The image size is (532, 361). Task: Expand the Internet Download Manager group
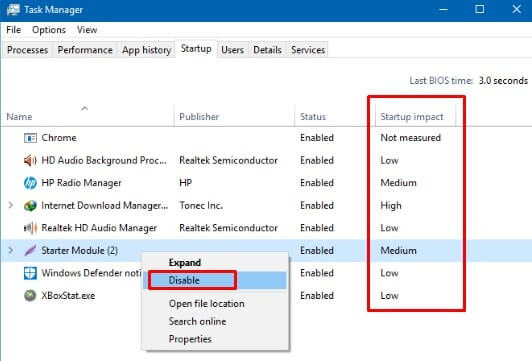tap(11, 205)
